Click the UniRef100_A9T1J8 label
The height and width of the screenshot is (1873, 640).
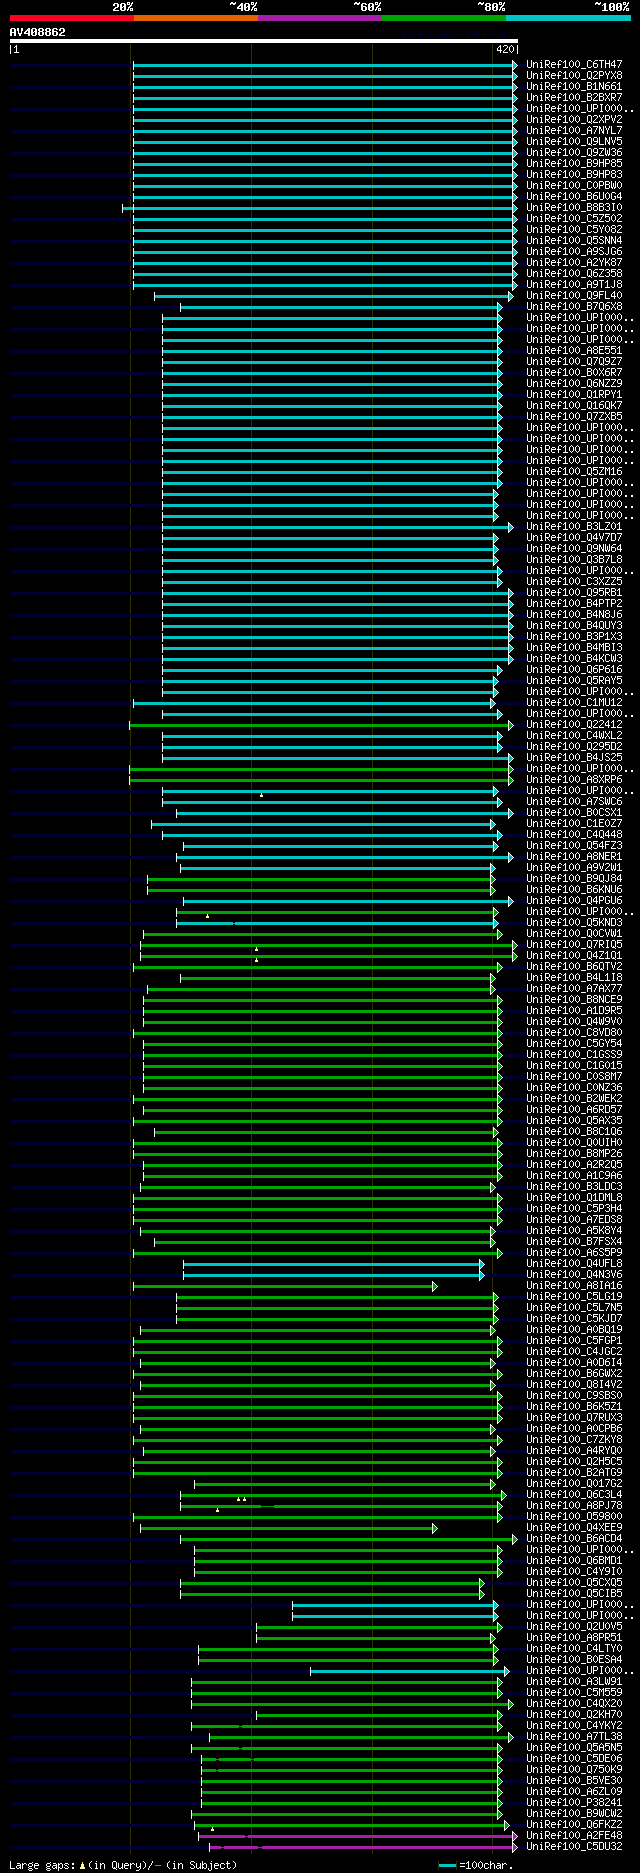coord(574,285)
